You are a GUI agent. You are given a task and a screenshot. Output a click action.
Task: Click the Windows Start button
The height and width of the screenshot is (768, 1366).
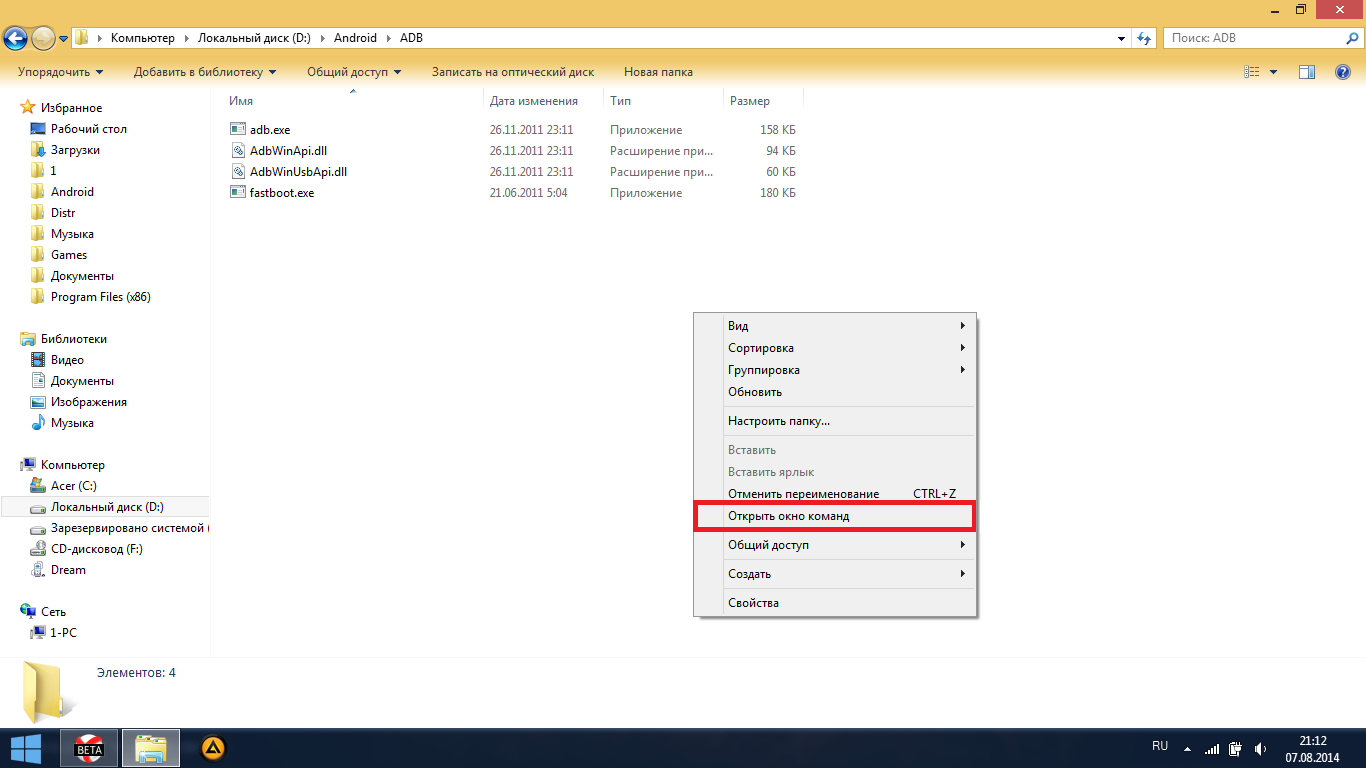point(25,748)
